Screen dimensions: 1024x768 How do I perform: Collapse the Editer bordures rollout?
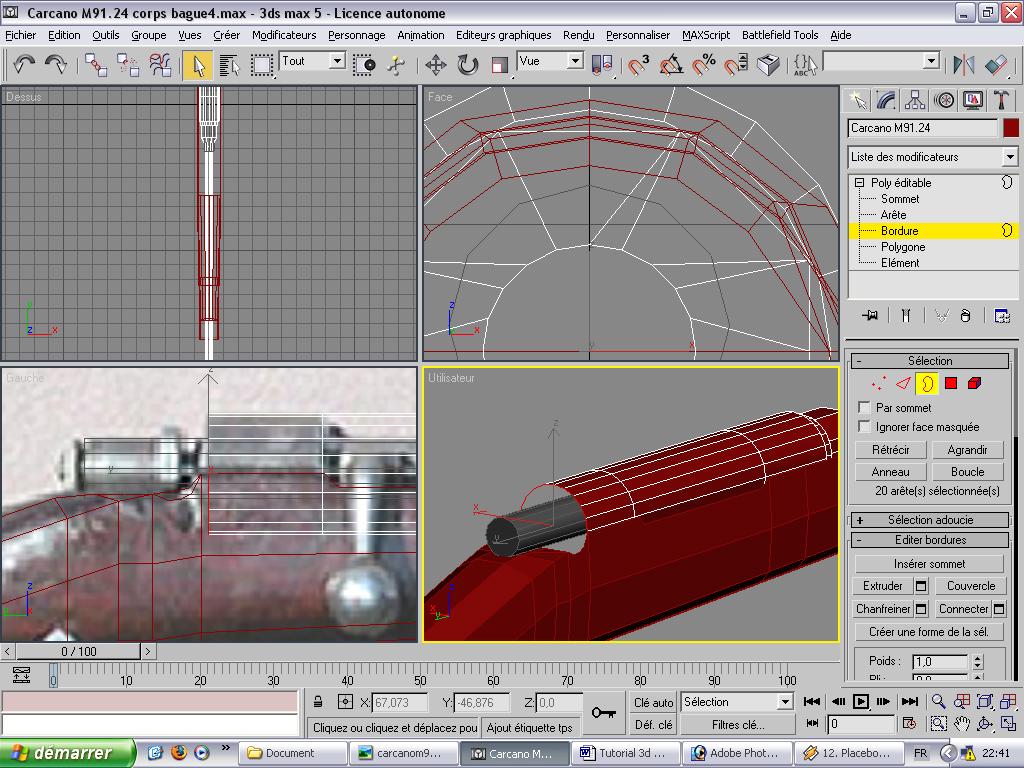931,540
